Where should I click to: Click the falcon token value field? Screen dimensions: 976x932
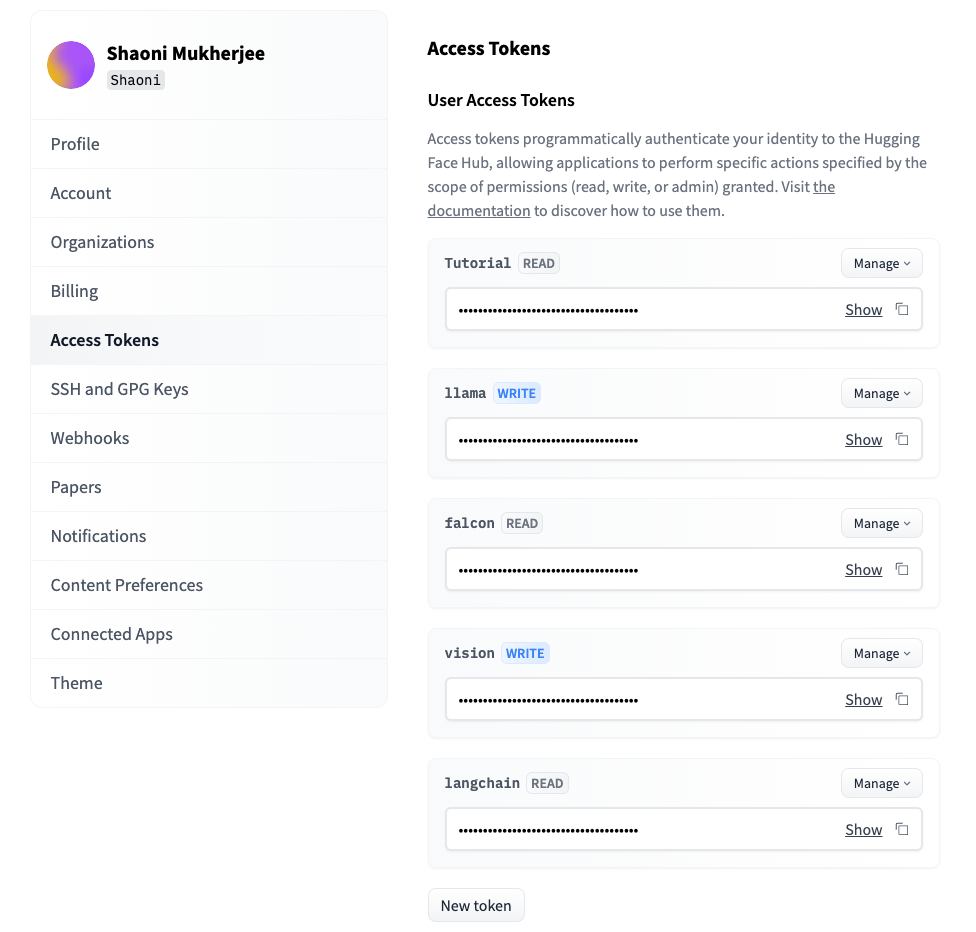click(683, 569)
